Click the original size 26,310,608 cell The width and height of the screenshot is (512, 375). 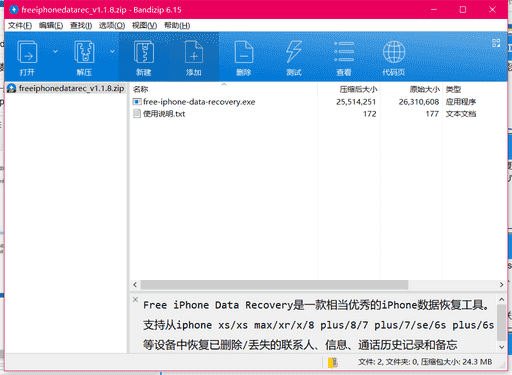tap(419, 102)
